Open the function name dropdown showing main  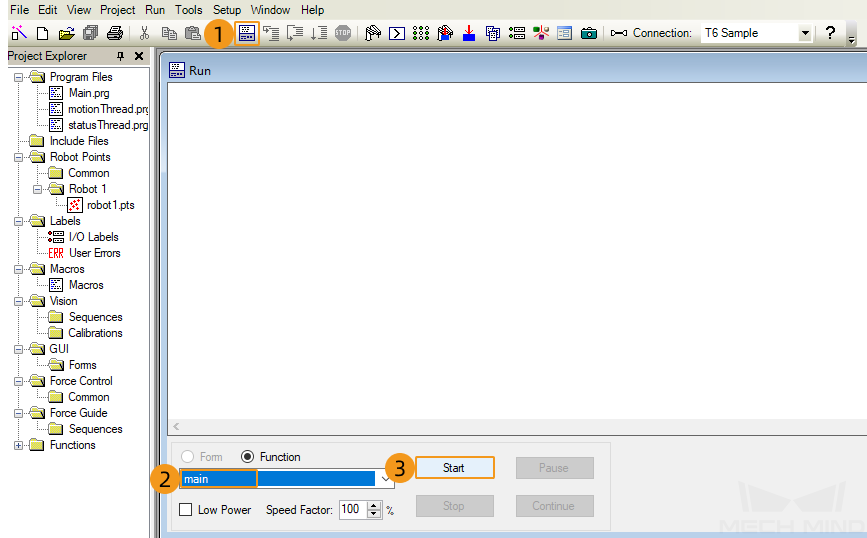click(x=287, y=479)
